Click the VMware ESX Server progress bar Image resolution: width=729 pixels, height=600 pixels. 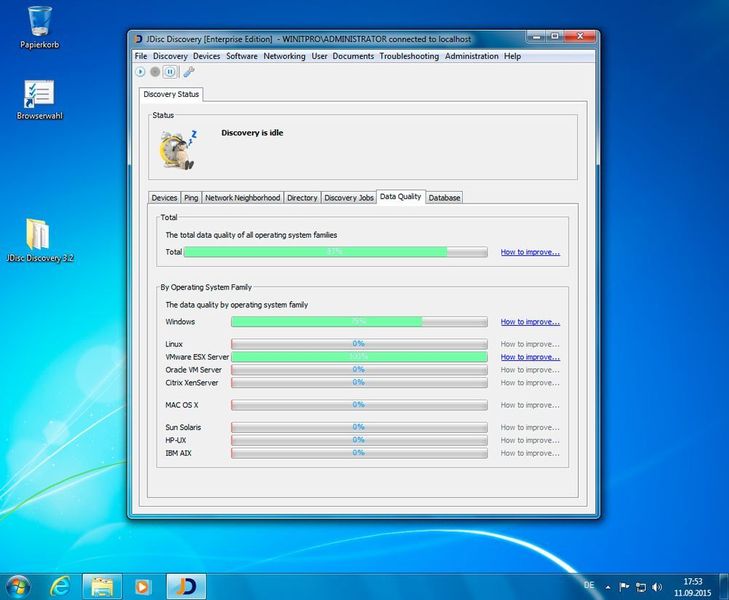359,357
